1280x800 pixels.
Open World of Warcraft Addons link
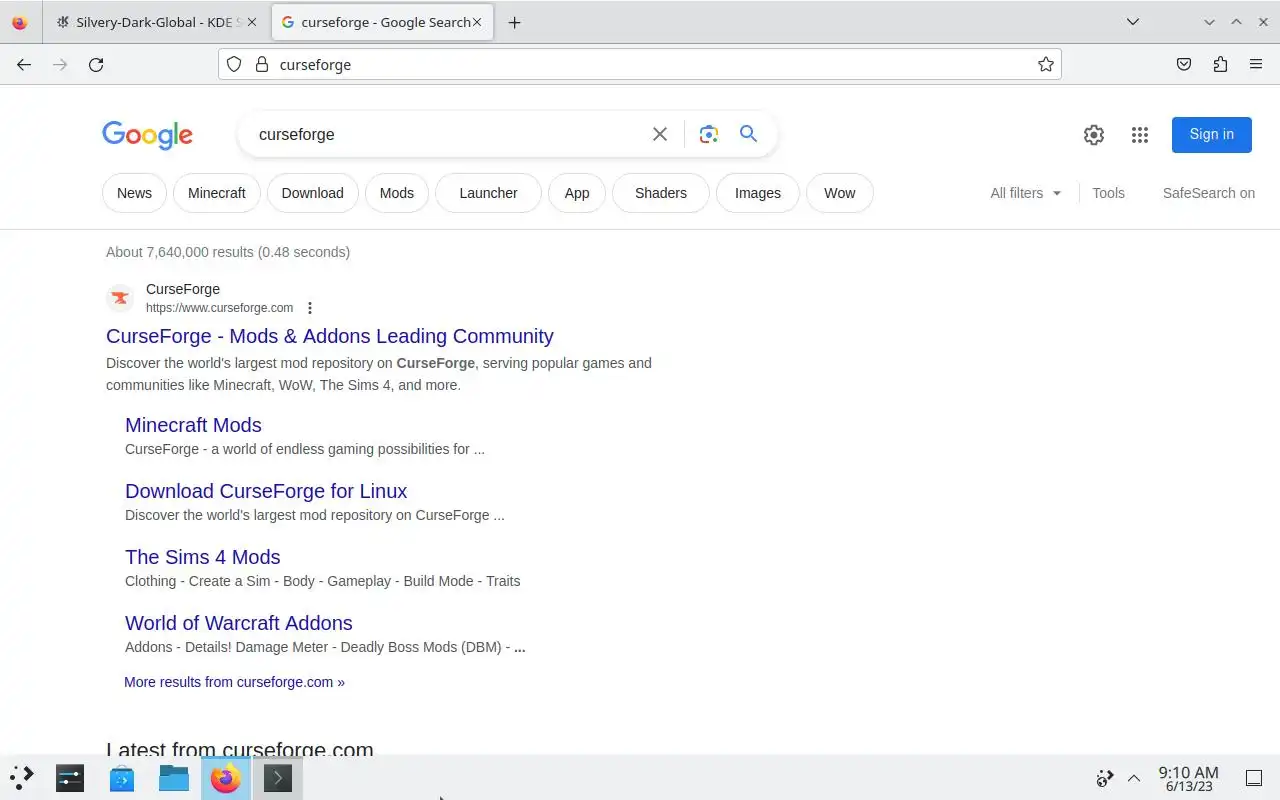click(239, 623)
